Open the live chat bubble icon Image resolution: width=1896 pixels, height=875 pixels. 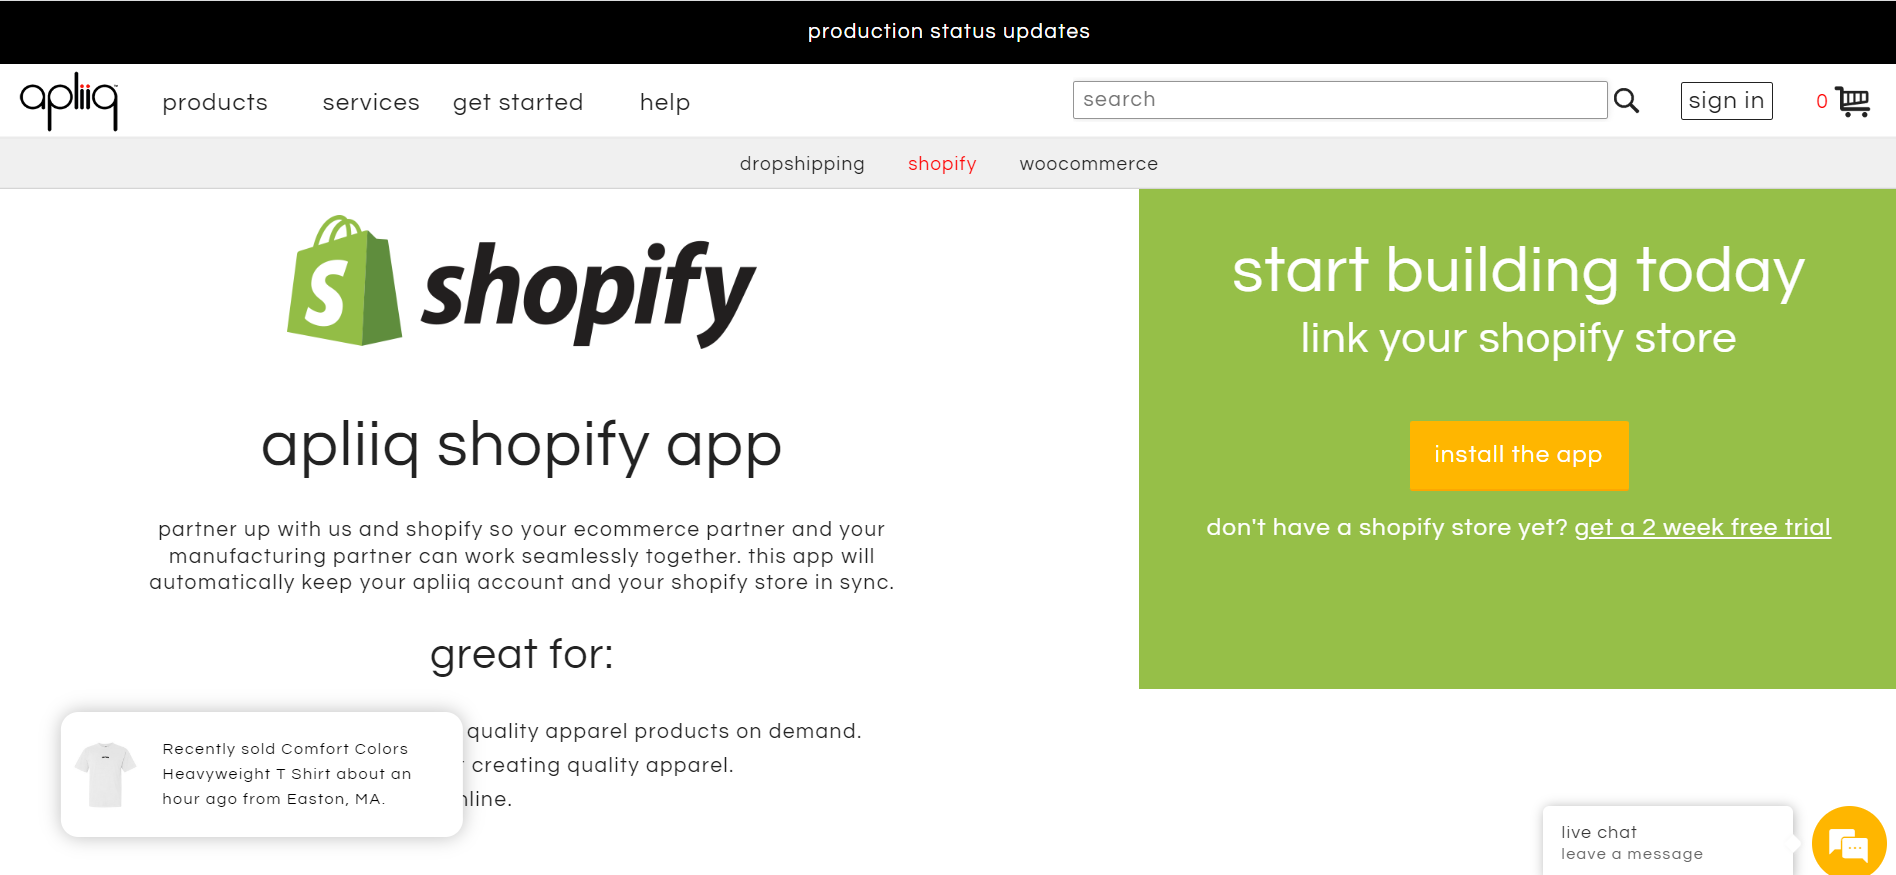1849,843
